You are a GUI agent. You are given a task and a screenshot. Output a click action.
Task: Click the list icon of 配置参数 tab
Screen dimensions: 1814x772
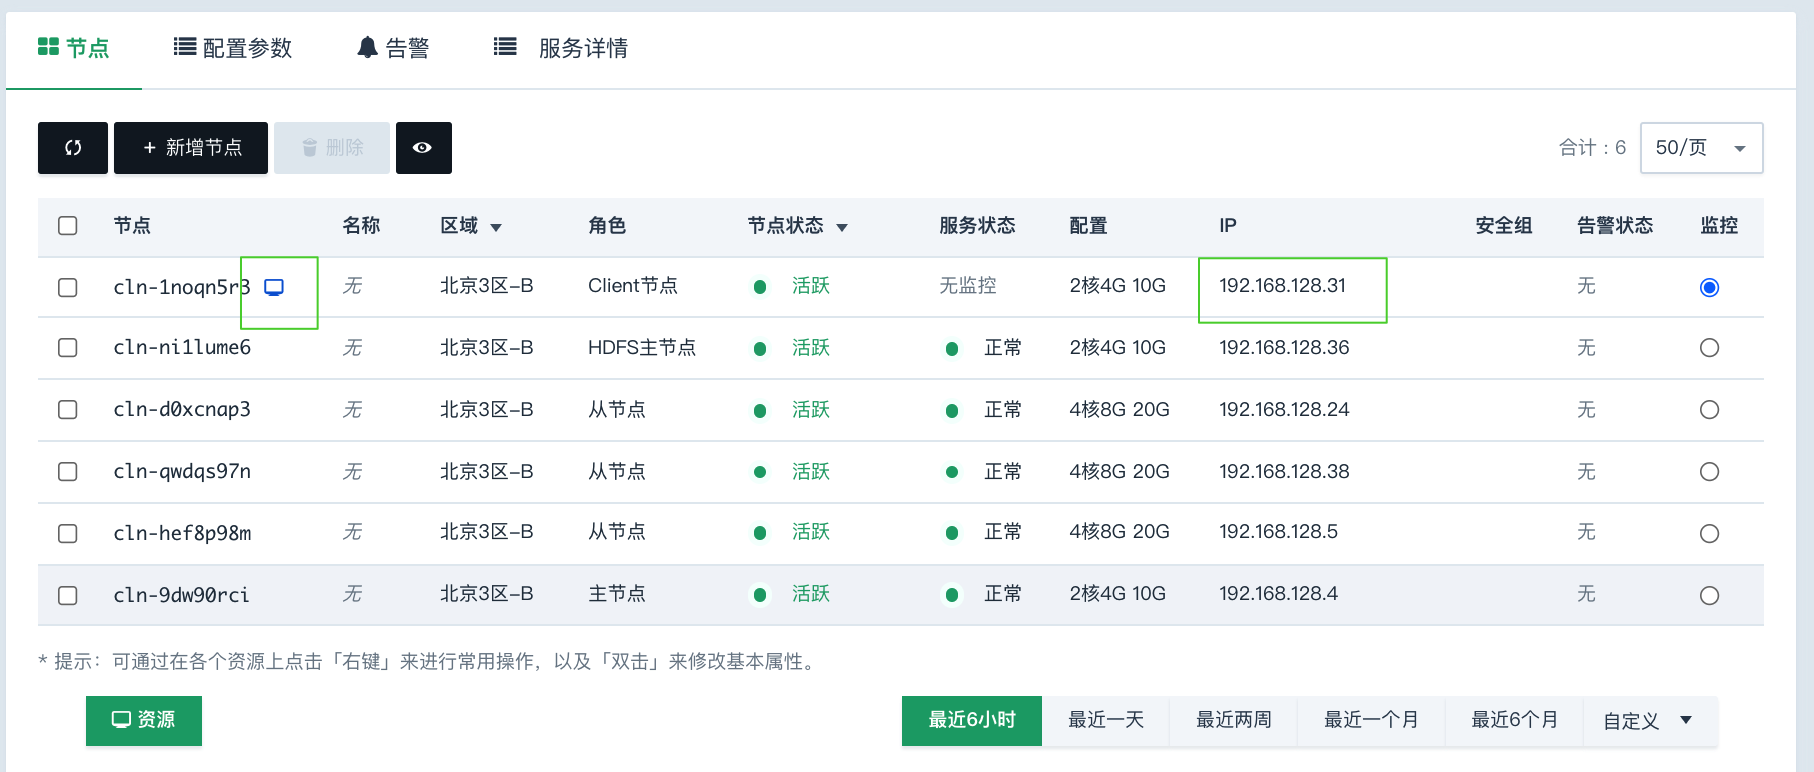click(185, 47)
